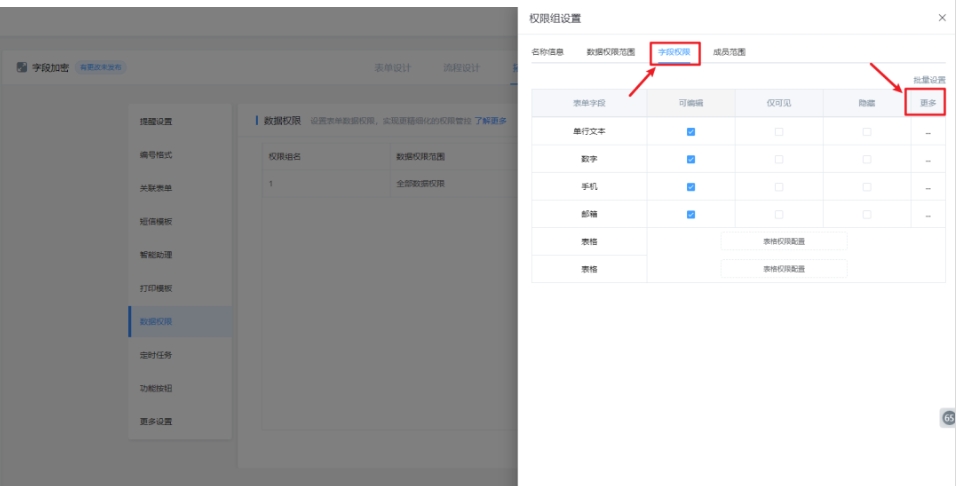Hide the 数字 field via 隐藏 checkbox

coord(867,159)
